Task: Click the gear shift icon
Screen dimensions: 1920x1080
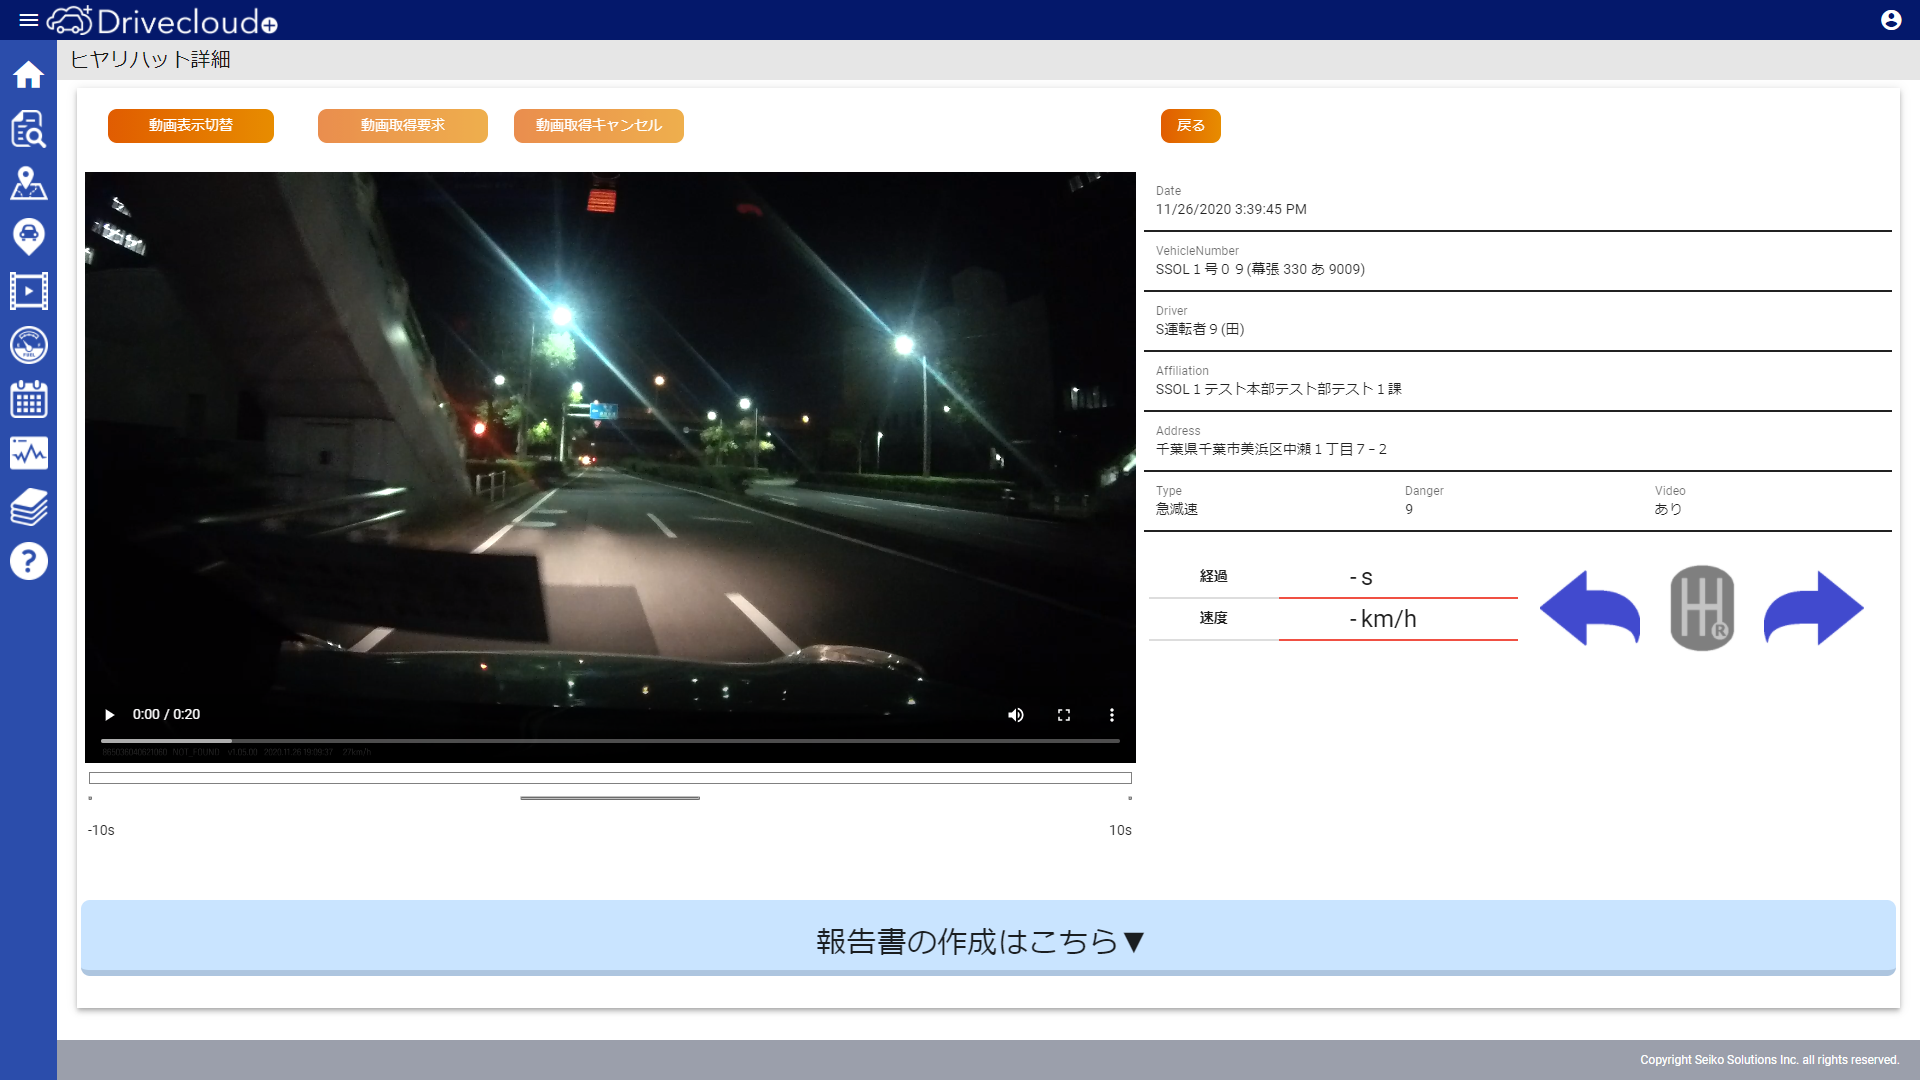Action: click(x=1702, y=608)
